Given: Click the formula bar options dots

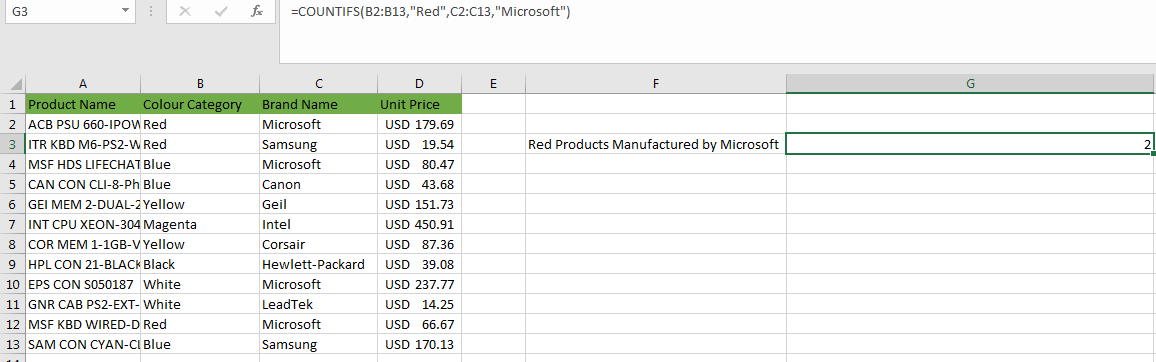Looking at the screenshot, I should click(151, 12).
